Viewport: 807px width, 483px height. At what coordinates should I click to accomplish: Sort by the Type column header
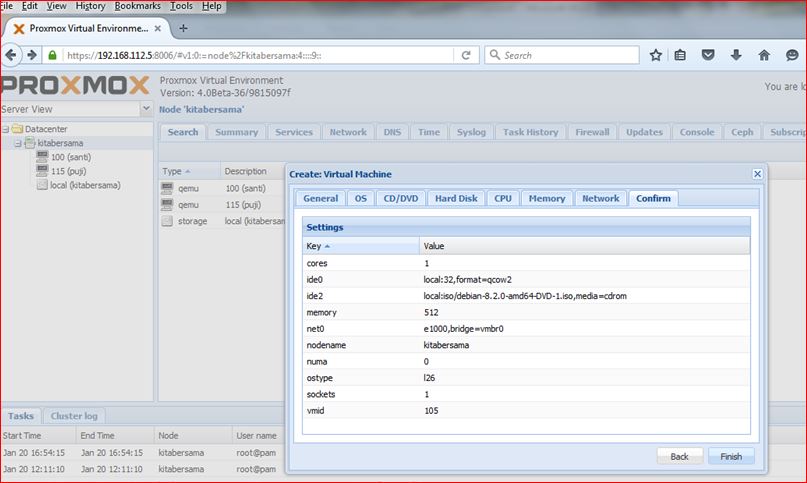coord(189,171)
